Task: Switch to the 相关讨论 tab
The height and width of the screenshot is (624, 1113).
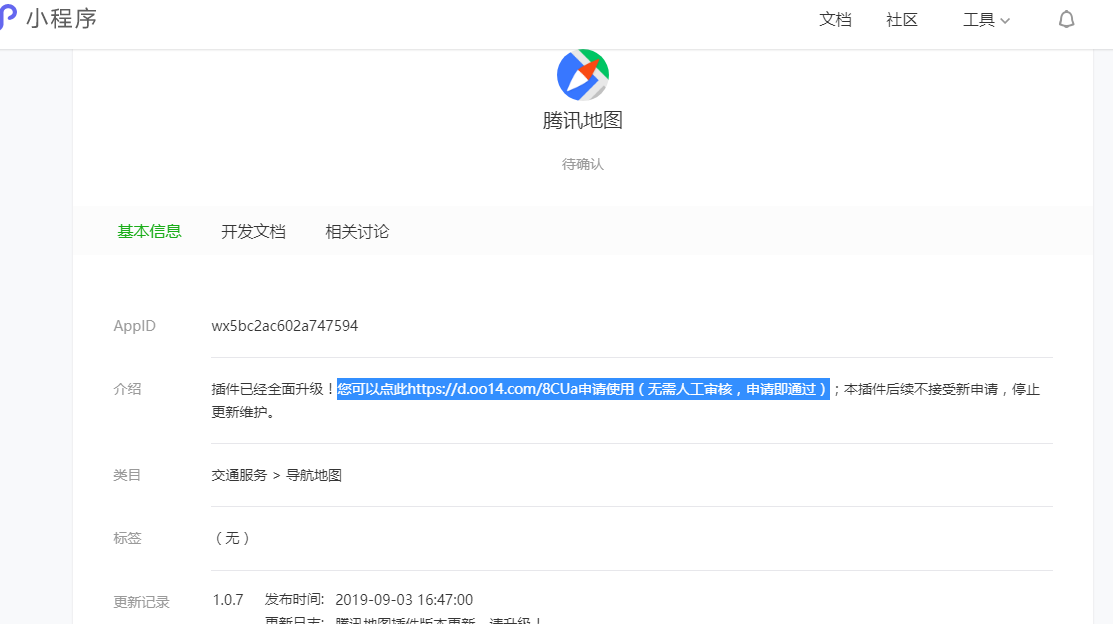Action: point(357,231)
